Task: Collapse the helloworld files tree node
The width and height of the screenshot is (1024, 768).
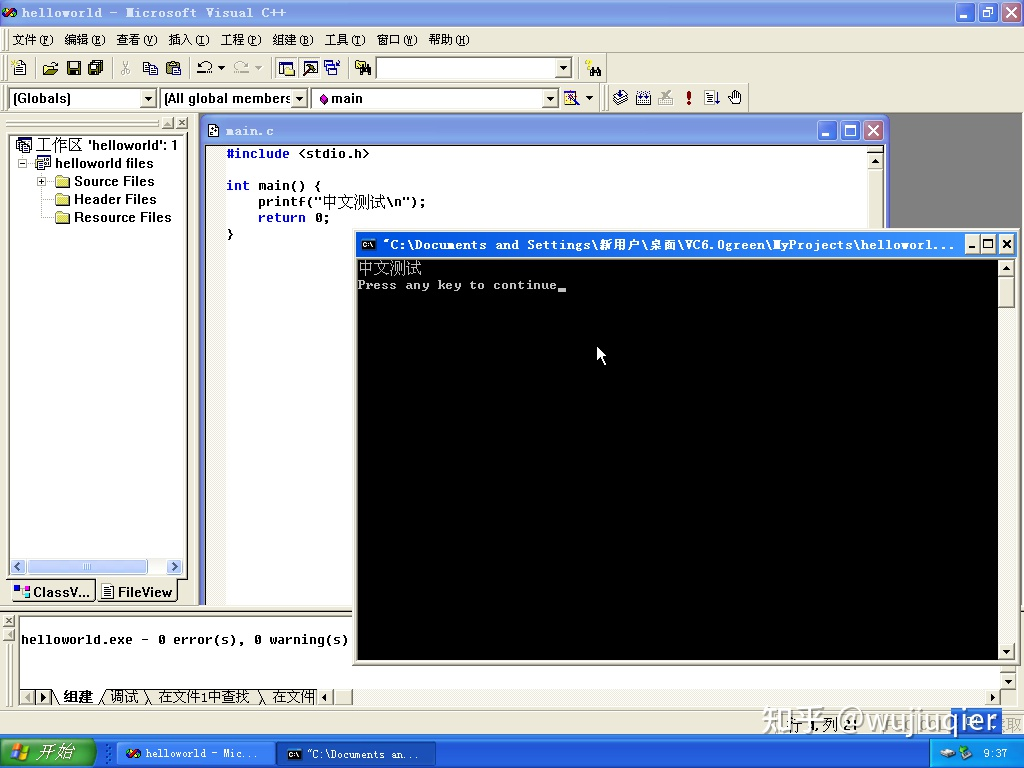Action: coord(22,163)
